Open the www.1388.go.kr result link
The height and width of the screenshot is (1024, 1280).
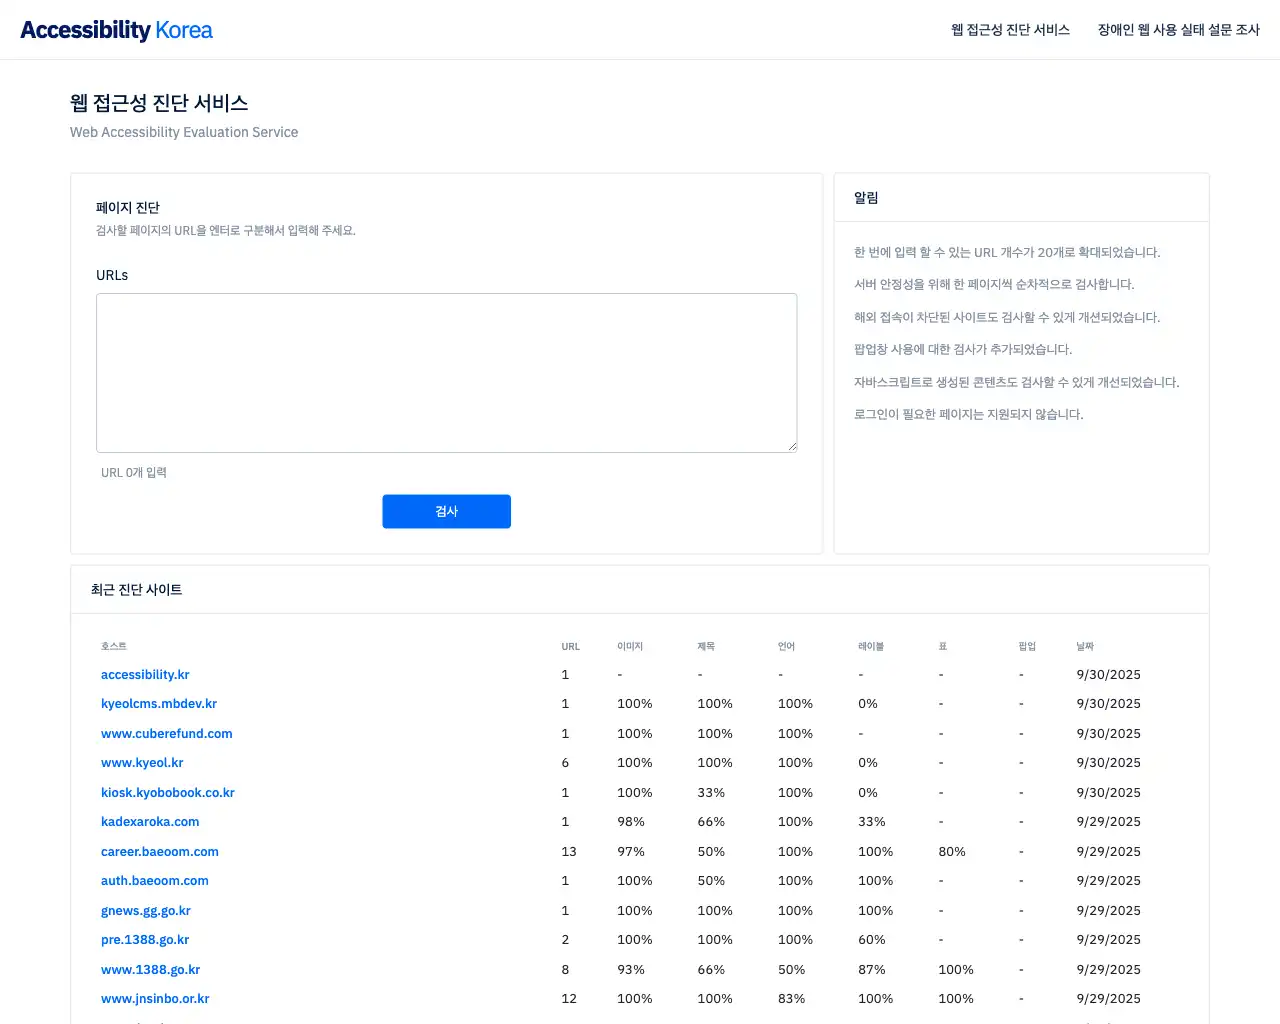click(150, 969)
